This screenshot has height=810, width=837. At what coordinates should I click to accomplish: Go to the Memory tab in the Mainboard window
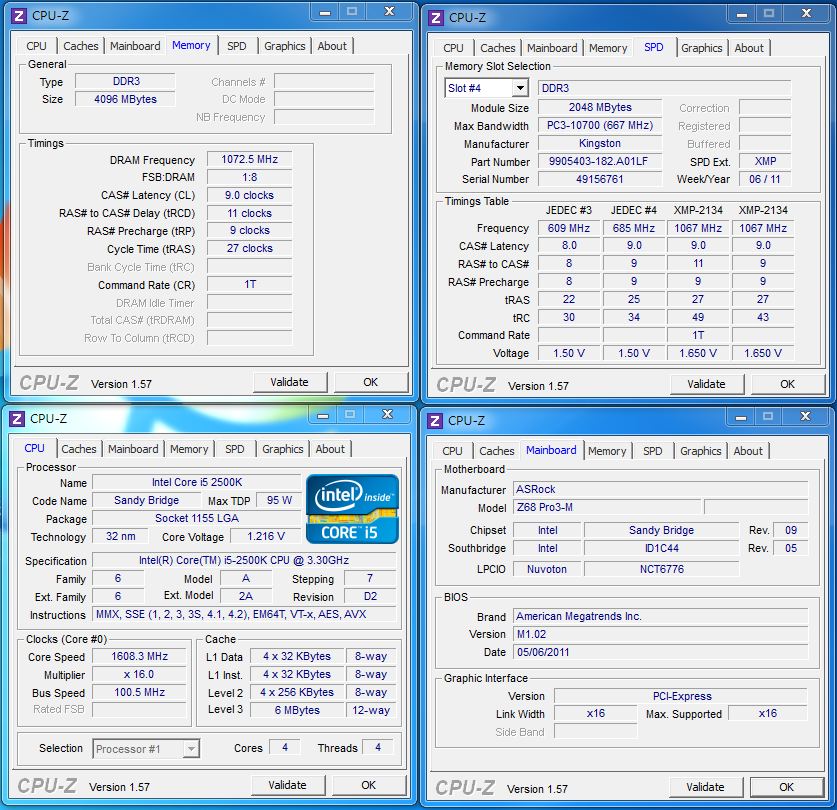click(607, 452)
